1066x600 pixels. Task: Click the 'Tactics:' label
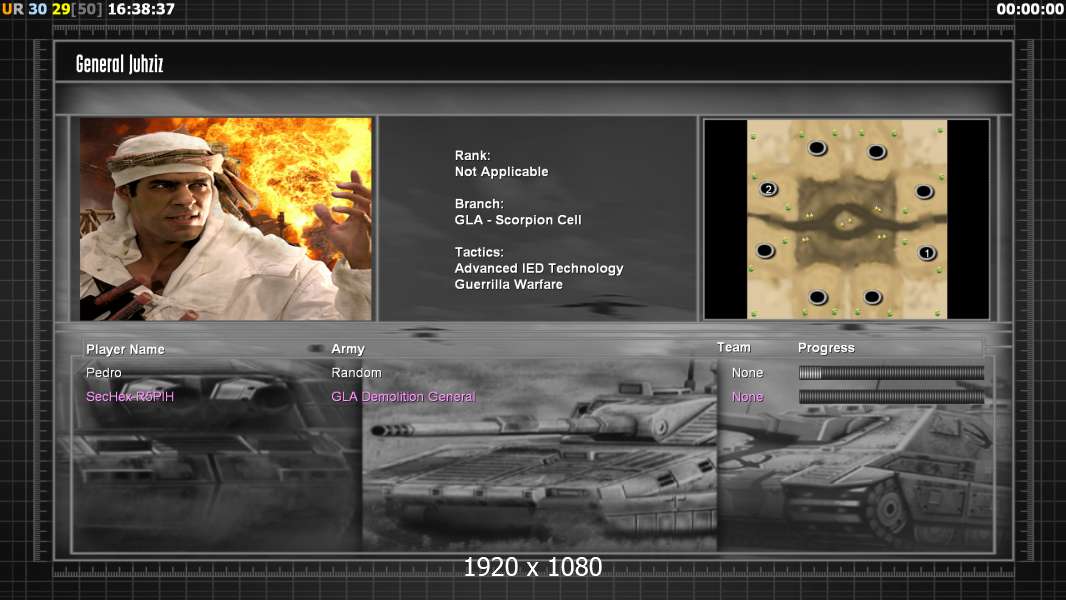479,252
